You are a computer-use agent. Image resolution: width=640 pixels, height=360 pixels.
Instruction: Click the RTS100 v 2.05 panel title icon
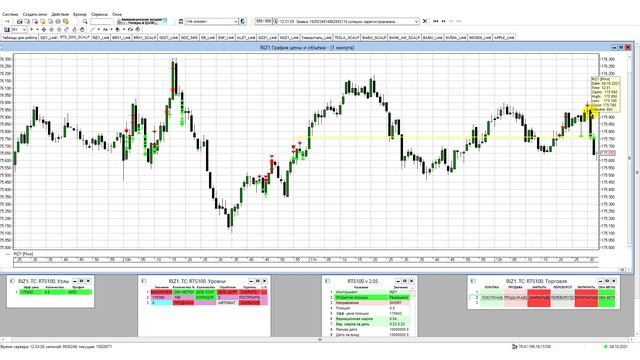tap(327, 281)
